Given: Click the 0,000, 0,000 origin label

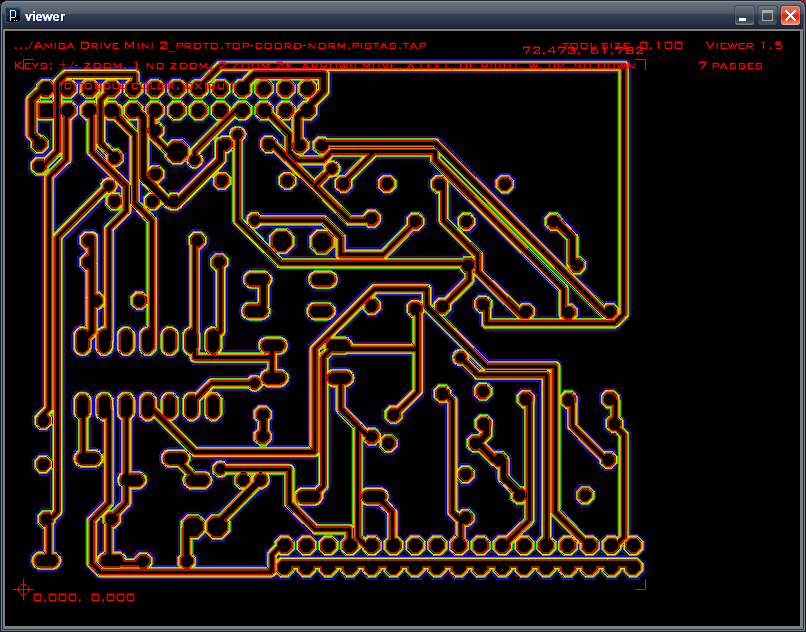Looking at the screenshot, I should point(84,597).
